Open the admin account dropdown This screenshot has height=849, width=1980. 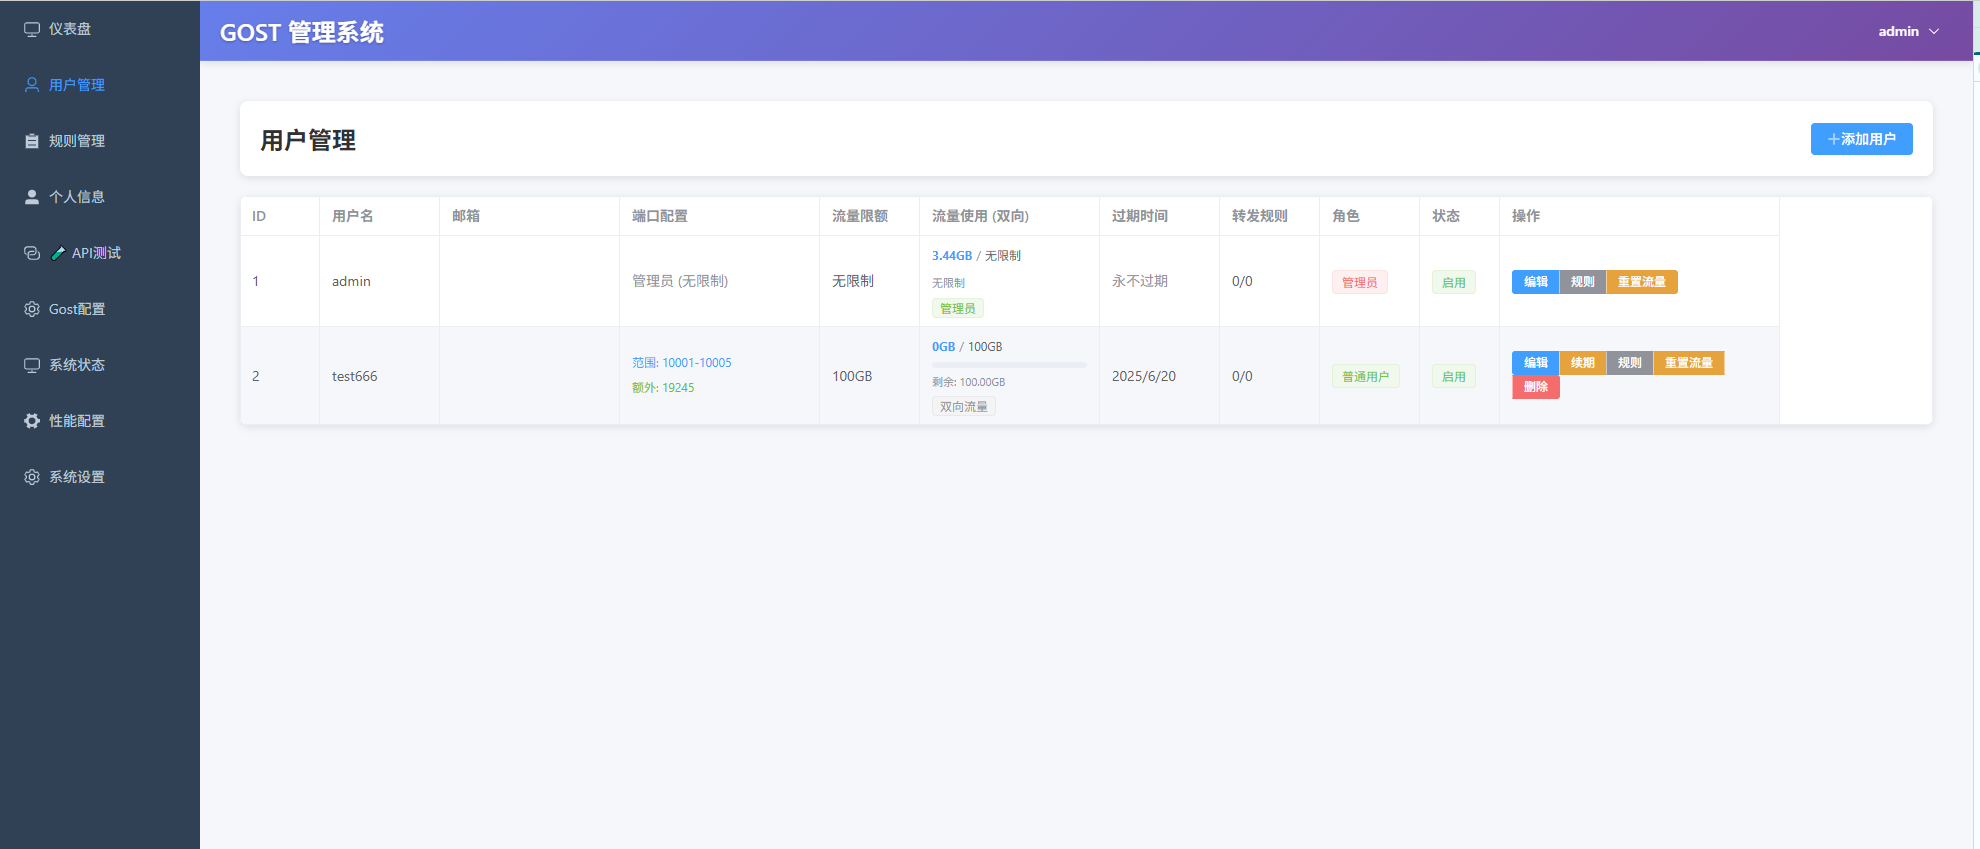click(1908, 31)
